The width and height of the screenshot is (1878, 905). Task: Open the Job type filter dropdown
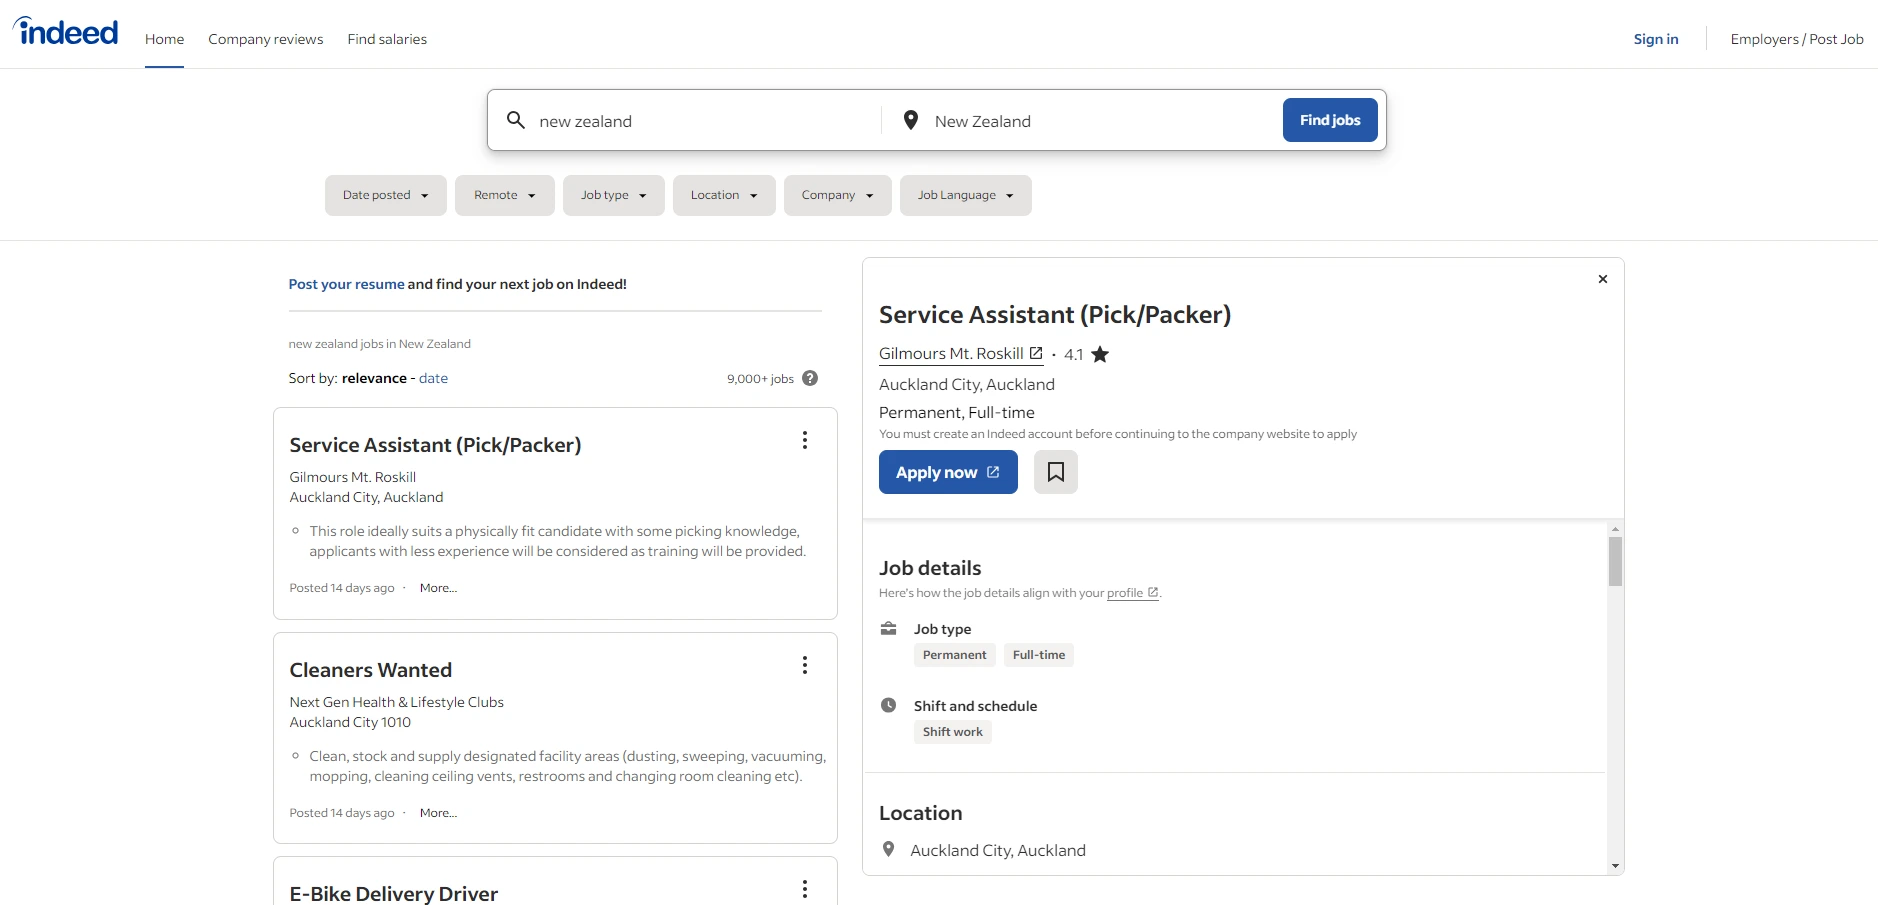[614, 195]
